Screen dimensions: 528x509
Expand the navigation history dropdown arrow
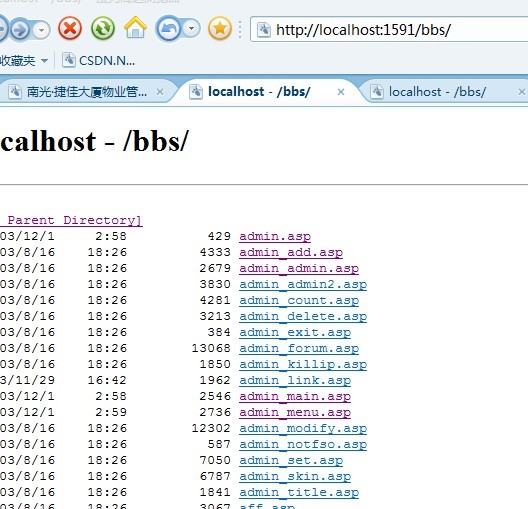pos(41,30)
